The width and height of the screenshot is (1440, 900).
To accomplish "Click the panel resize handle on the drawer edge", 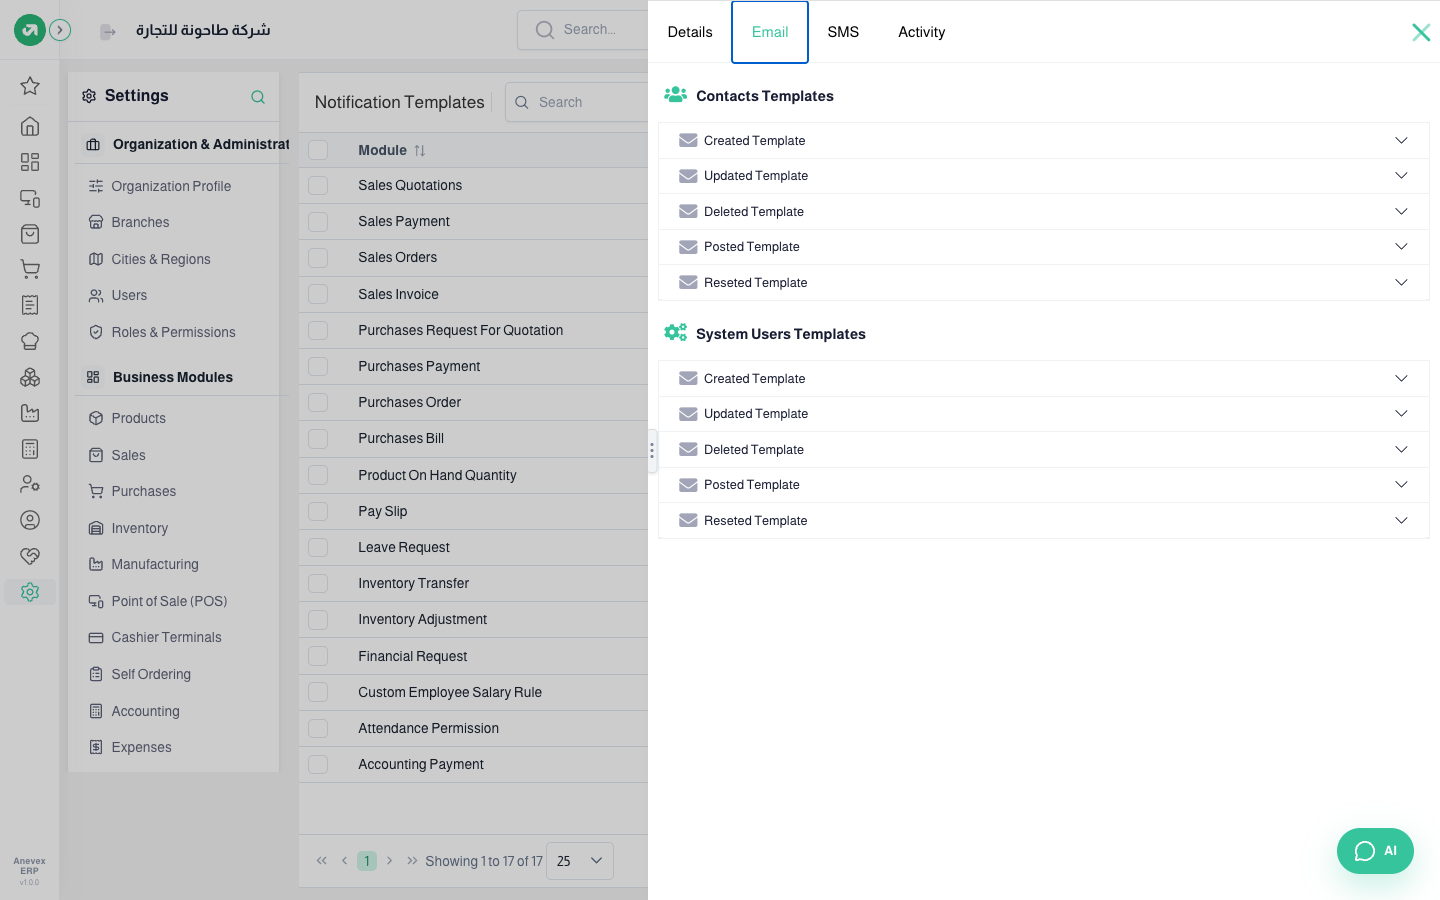I will pyautogui.click(x=652, y=450).
